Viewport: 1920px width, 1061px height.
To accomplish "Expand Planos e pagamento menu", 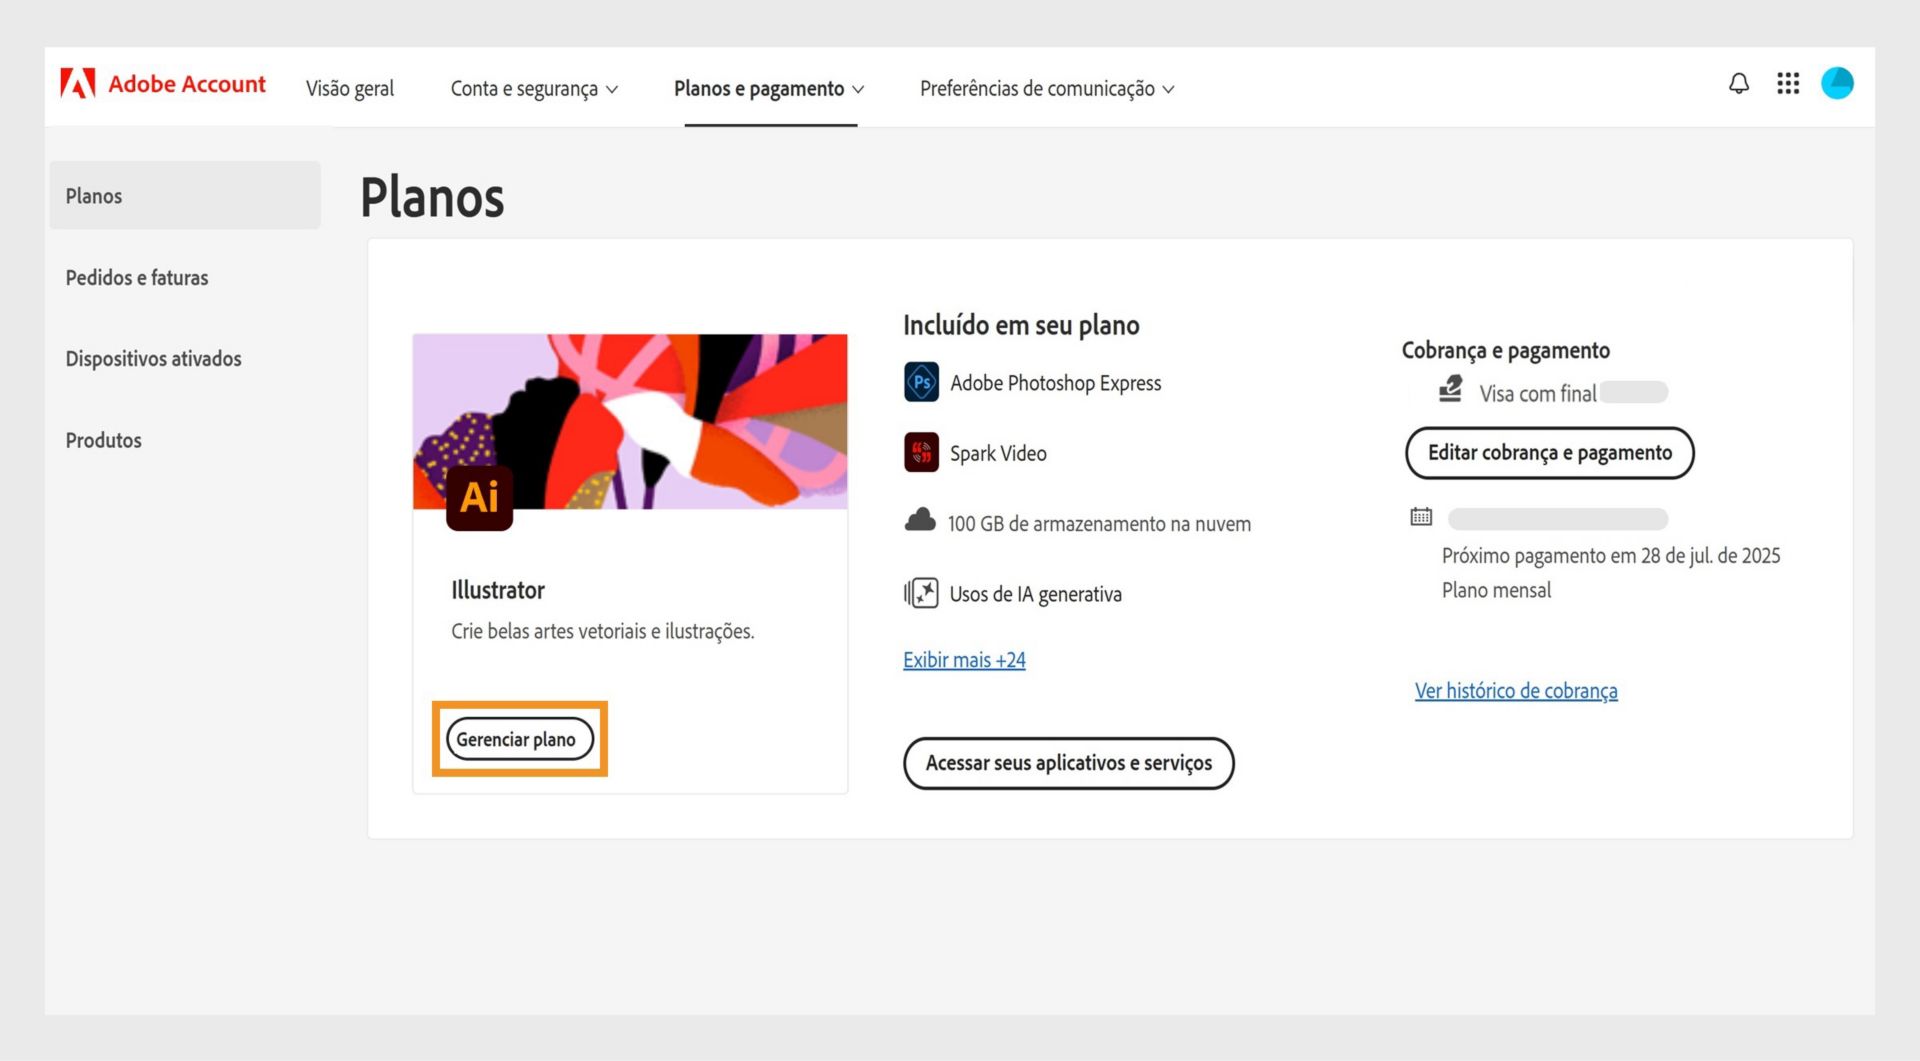I will pos(769,89).
